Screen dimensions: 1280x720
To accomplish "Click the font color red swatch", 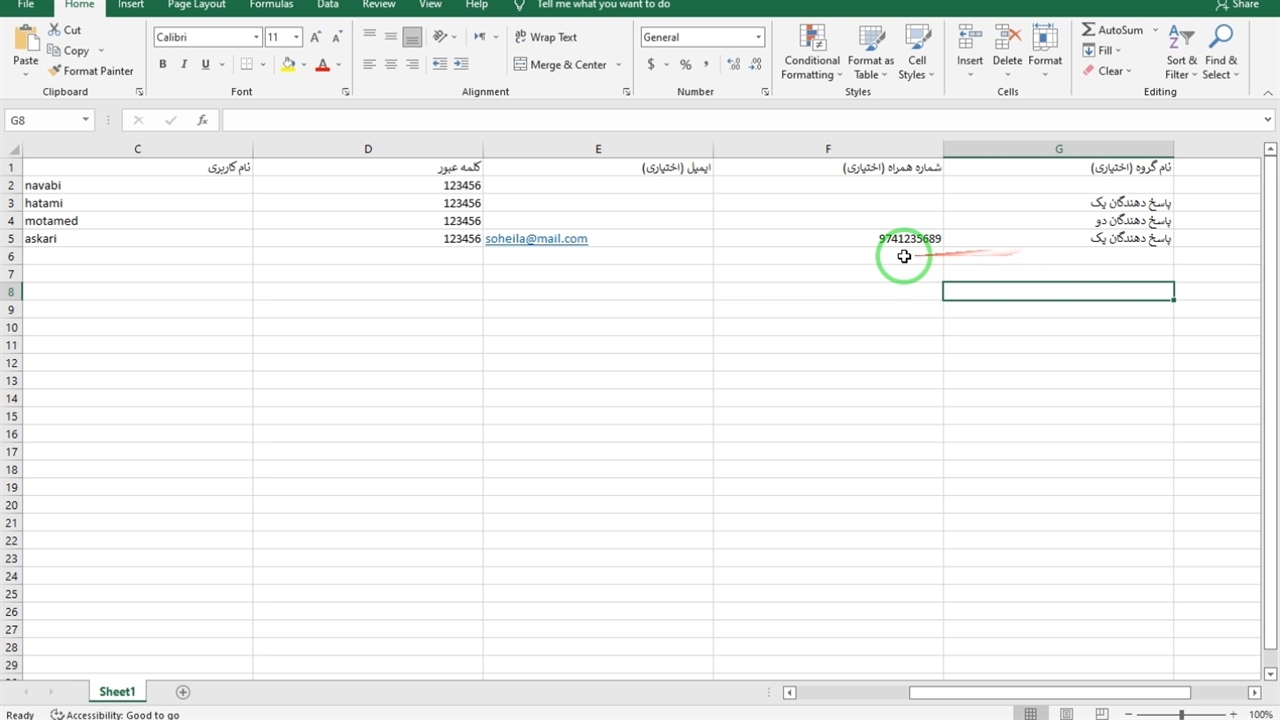I will point(322,65).
